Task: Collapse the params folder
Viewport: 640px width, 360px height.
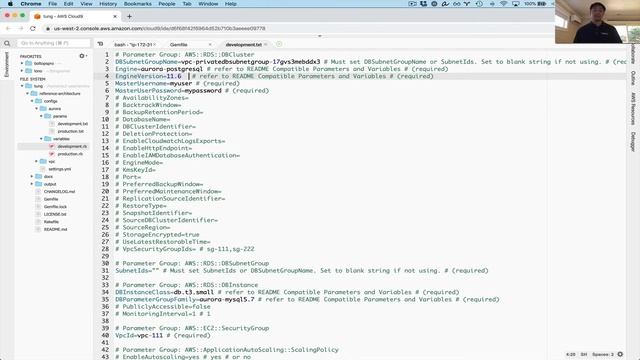Action: 41,116
